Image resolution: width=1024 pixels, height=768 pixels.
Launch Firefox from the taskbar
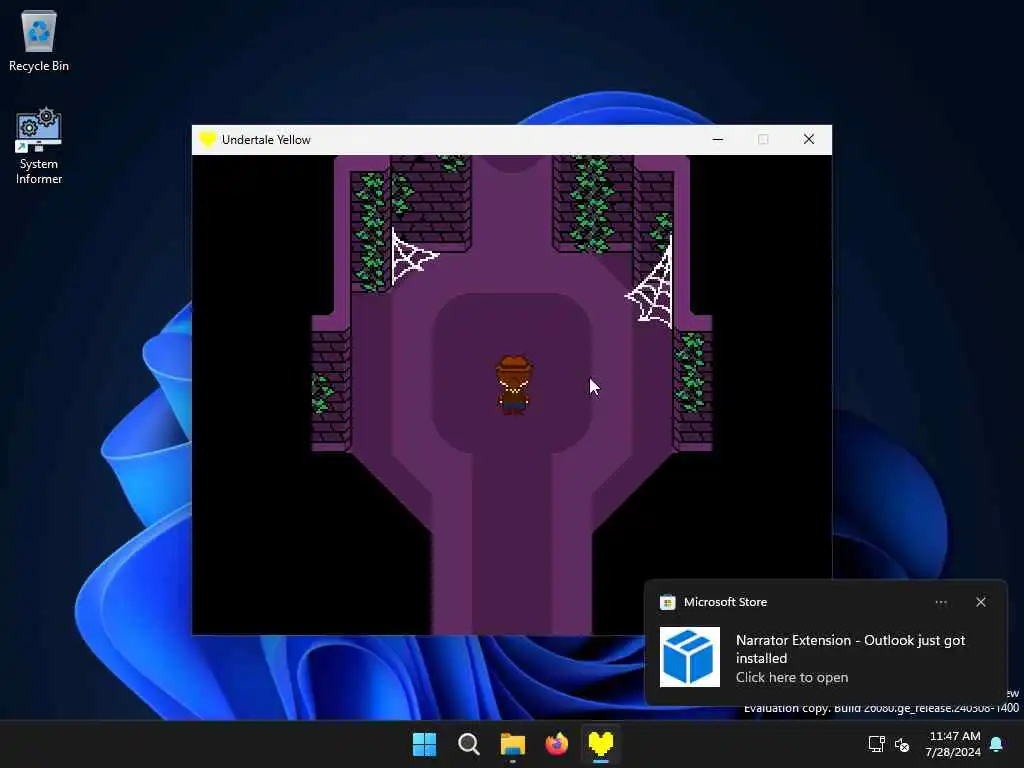[x=556, y=744]
